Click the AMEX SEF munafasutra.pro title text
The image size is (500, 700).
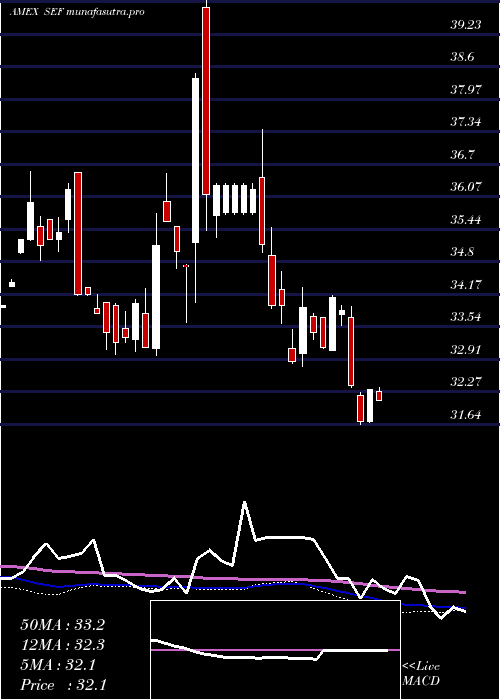(x=77, y=12)
